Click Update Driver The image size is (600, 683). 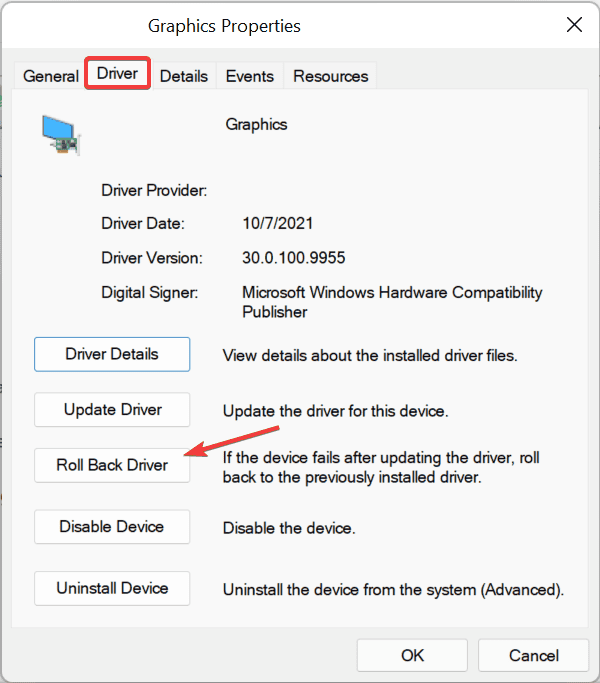(x=112, y=409)
